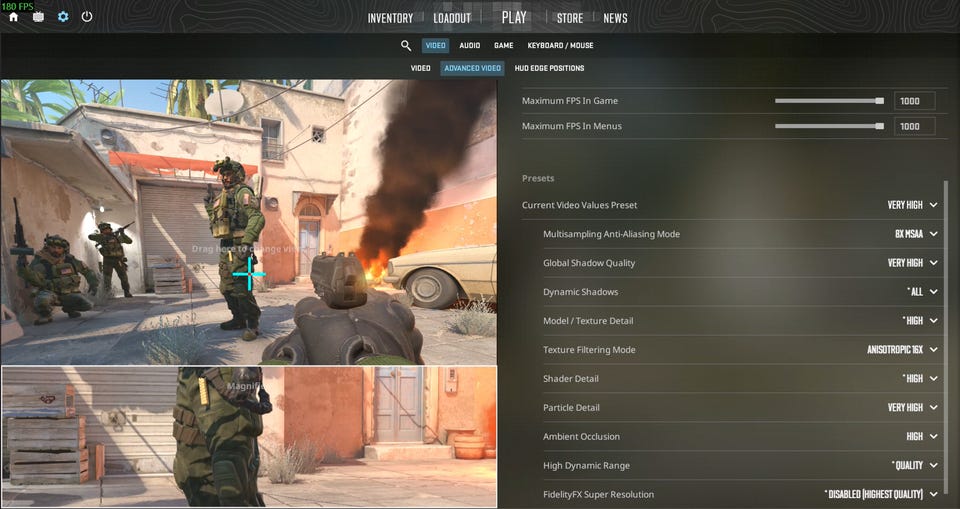Image resolution: width=960 pixels, height=509 pixels.
Task: Open the Loadout menu
Action: (452, 18)
